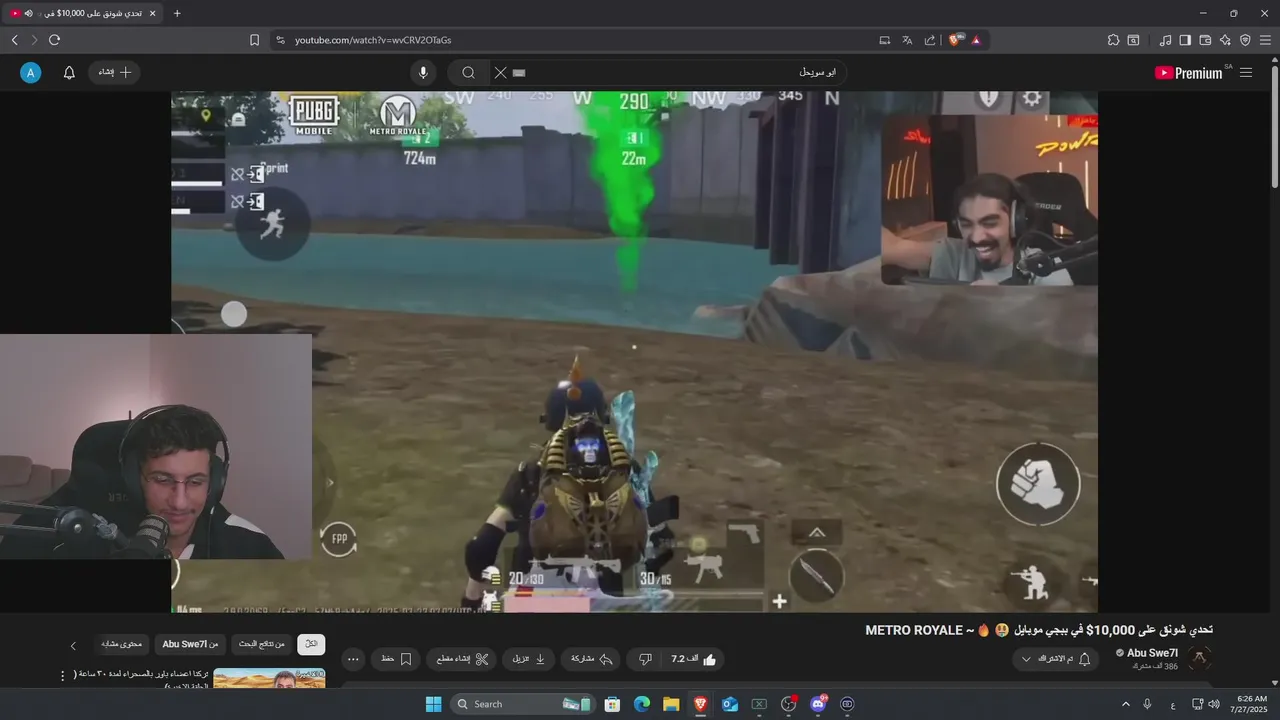
Task: Open Brave Rewards triangle icon
Action: (x=976, y=40)
